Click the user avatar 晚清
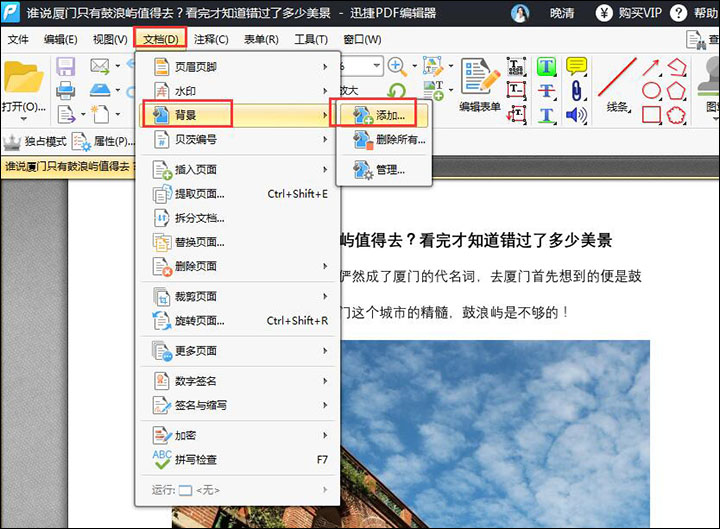 [x=522, y=13]
